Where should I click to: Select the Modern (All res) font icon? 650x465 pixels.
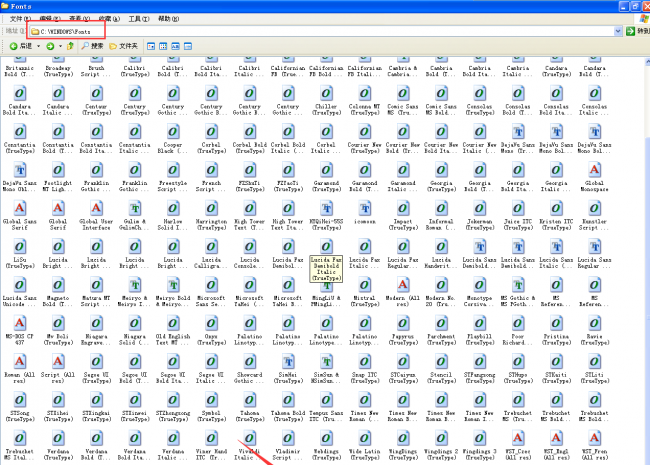pos(403,285)
